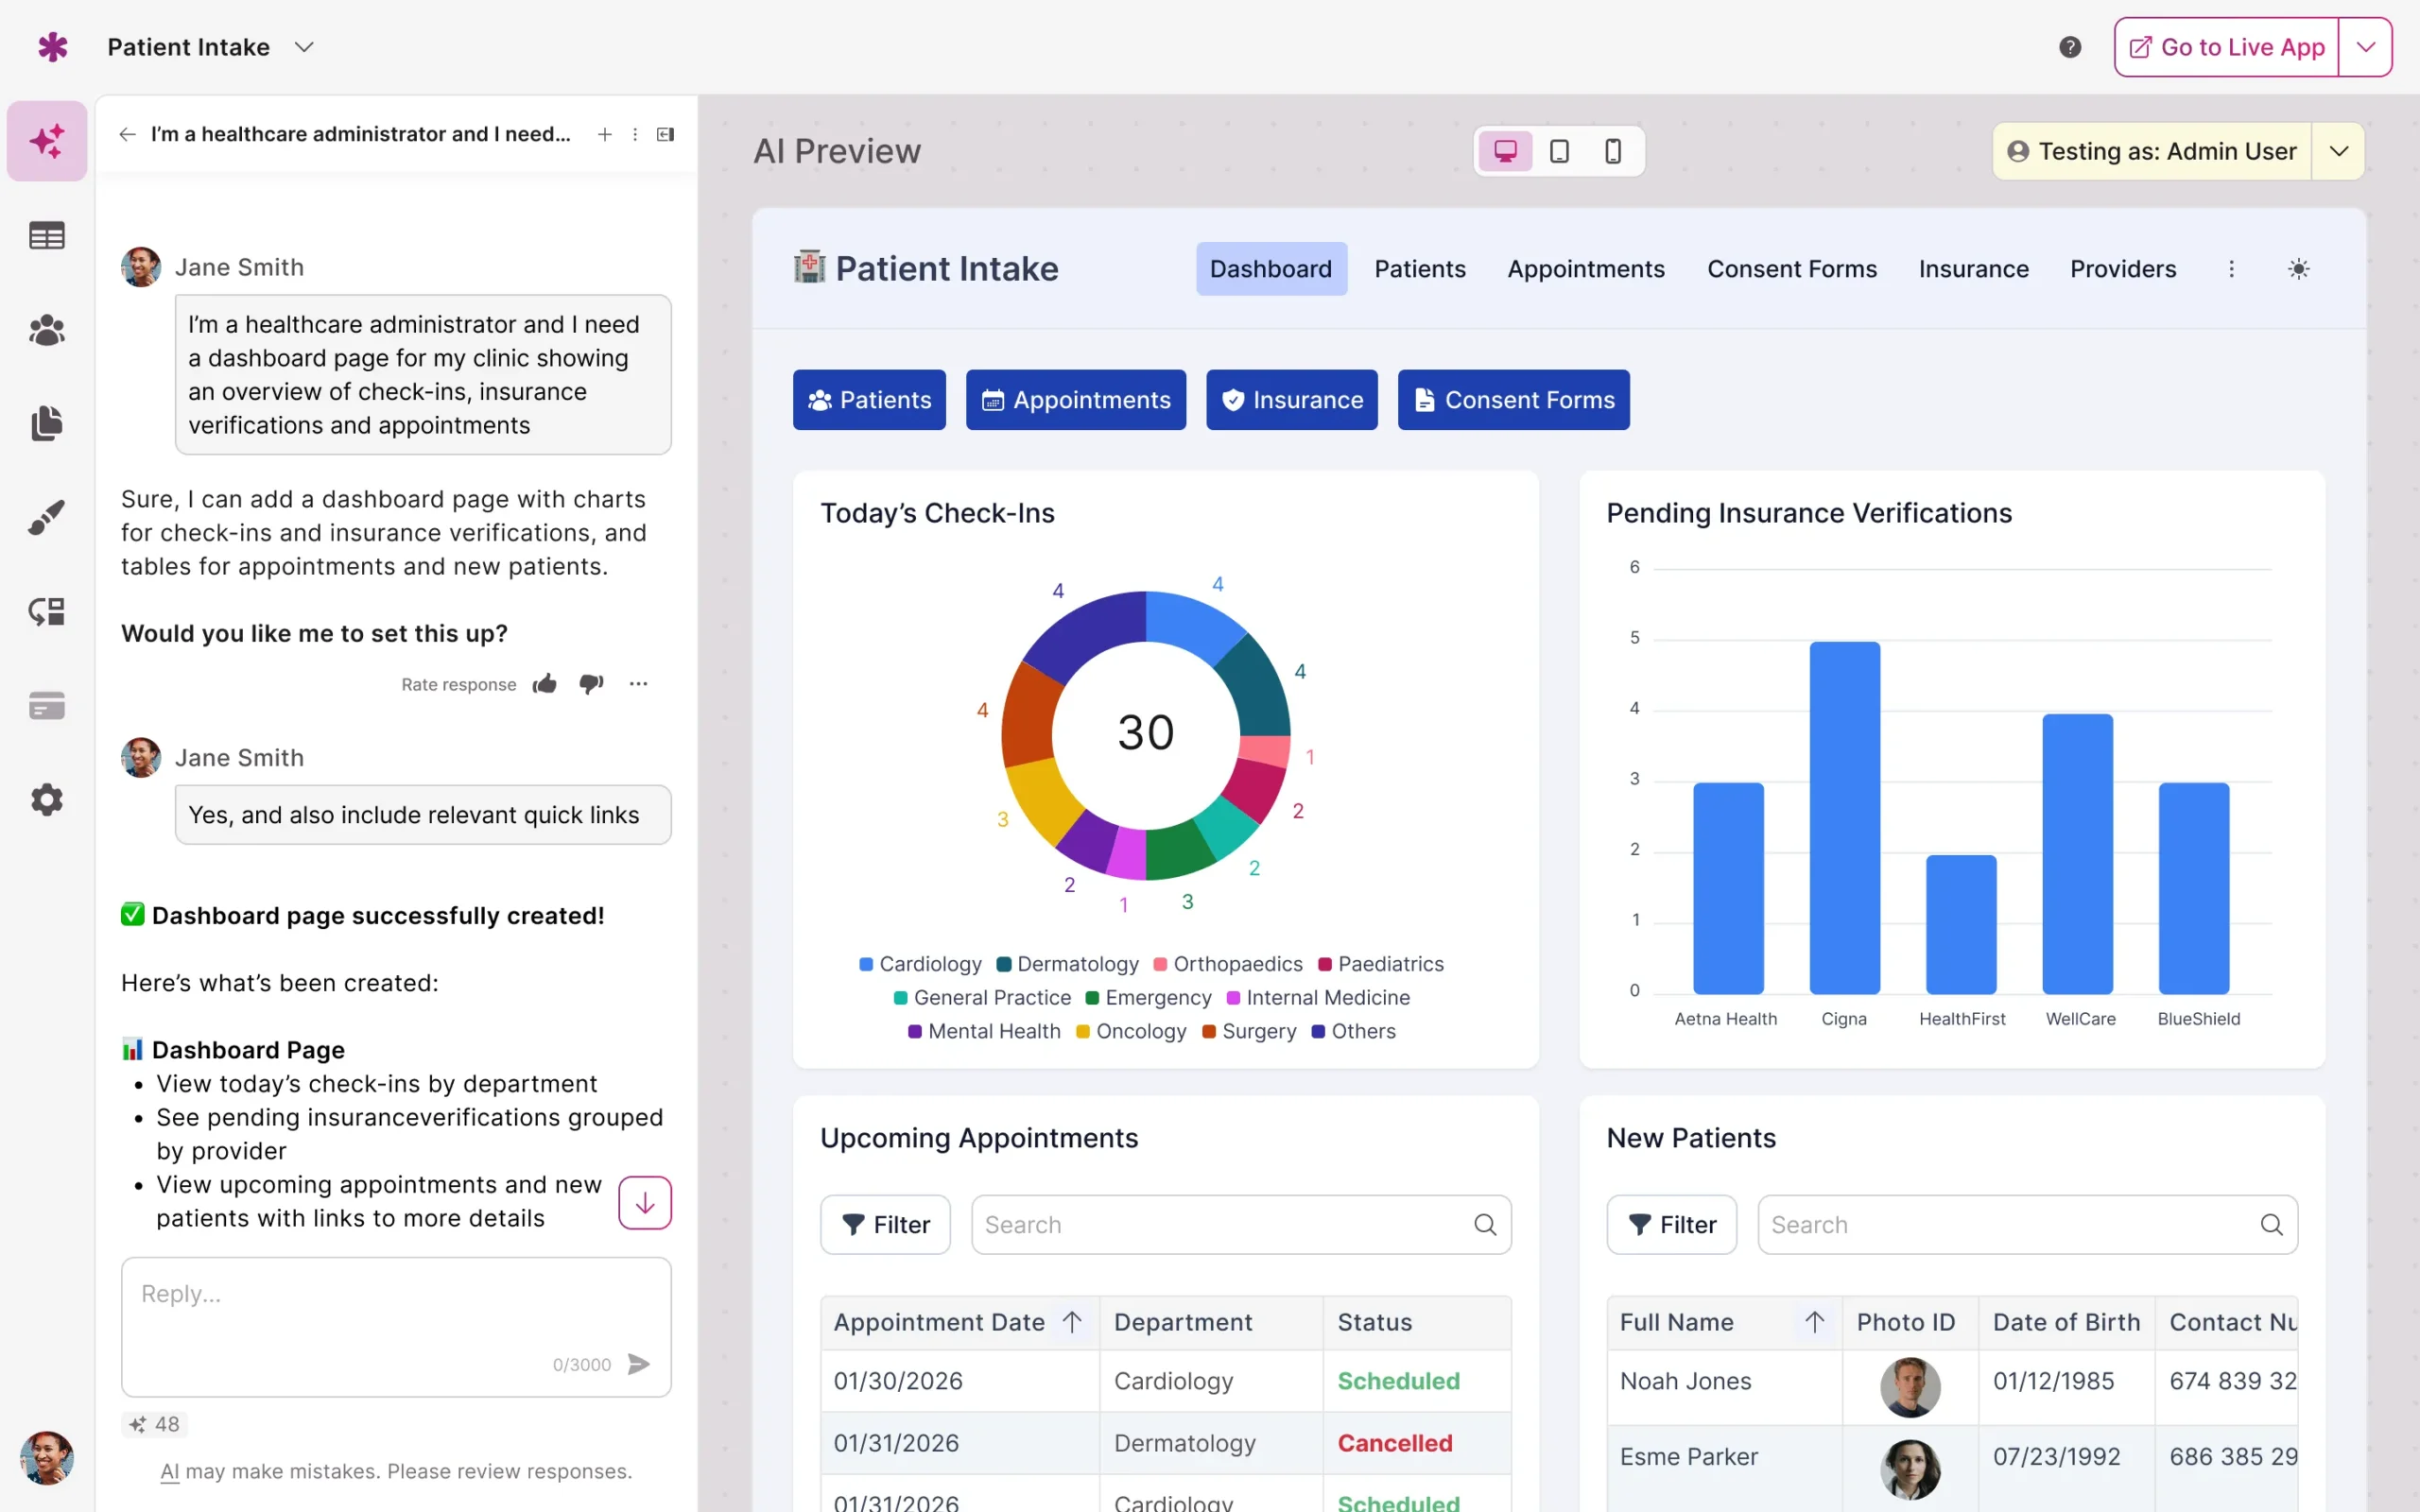Click the help question mark icon
This screenshot has height=1512, width=2420.
click(2069, 47)
